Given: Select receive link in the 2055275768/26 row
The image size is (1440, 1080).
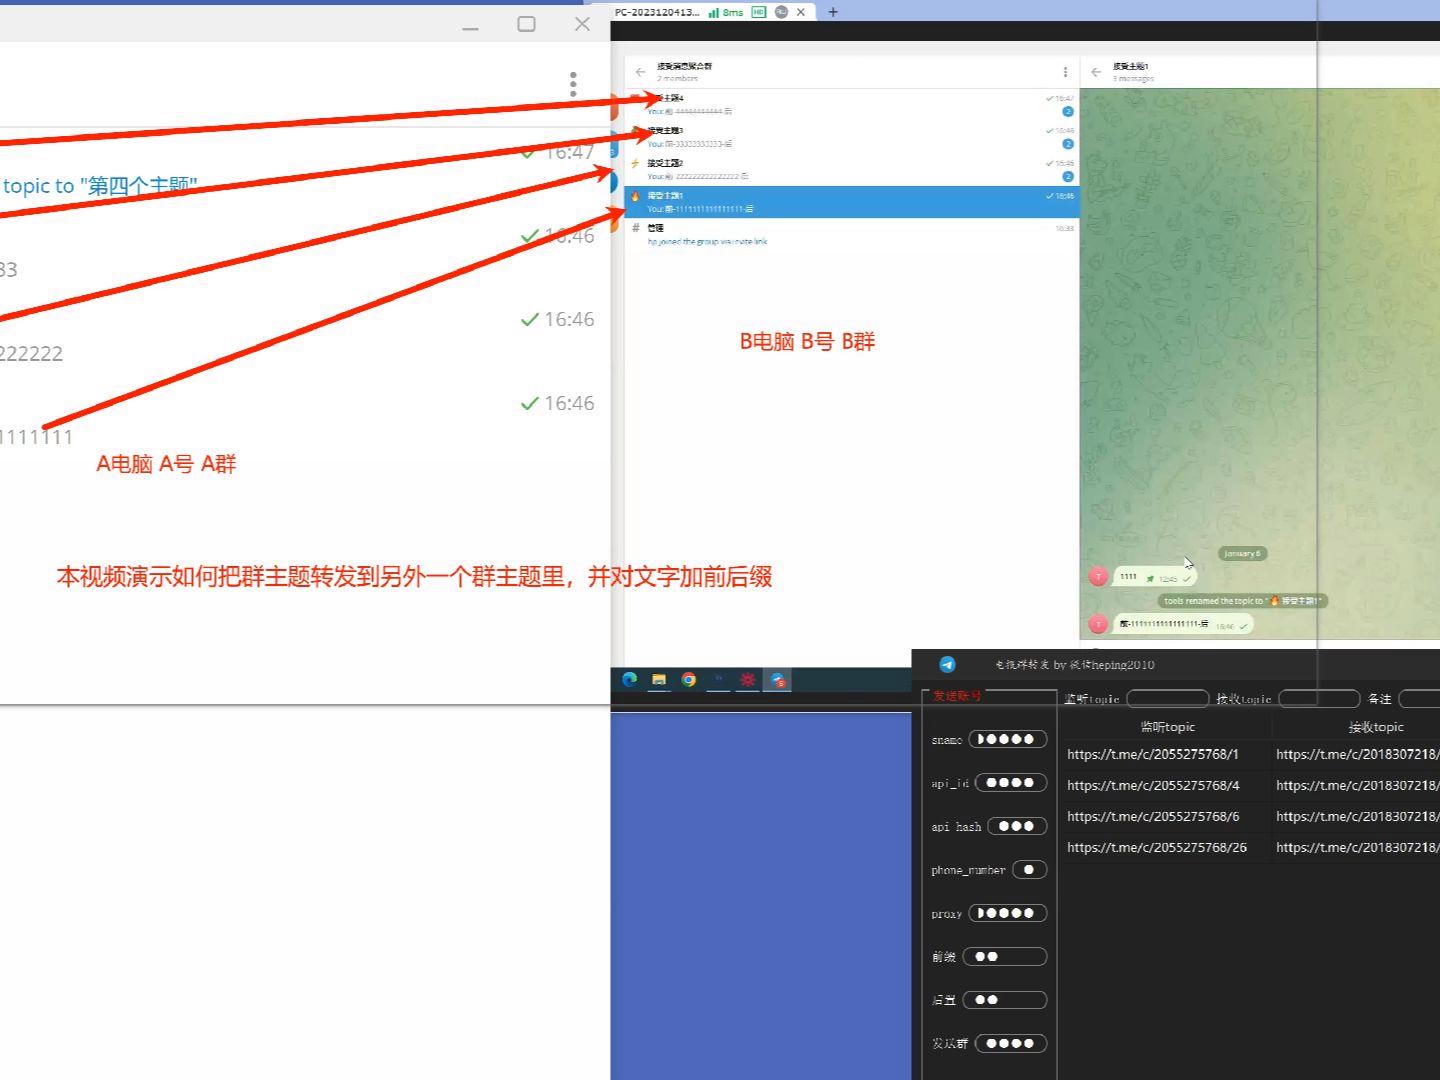Looking at the screenshot, I should pos(1358,847).
